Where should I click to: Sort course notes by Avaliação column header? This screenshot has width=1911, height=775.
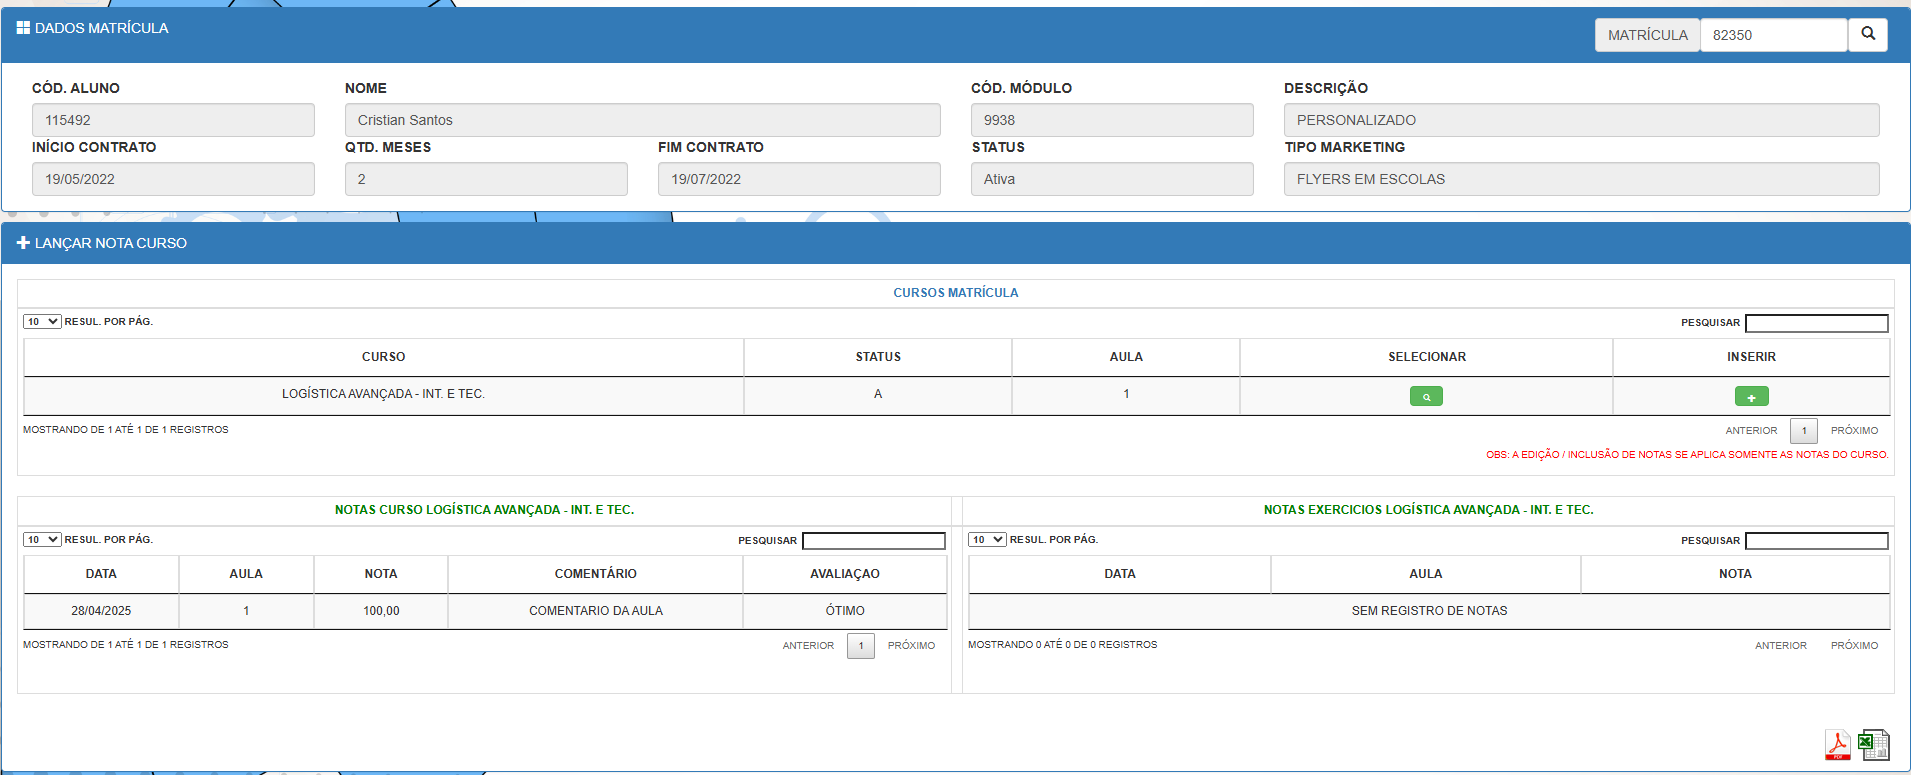coord(844,574)
